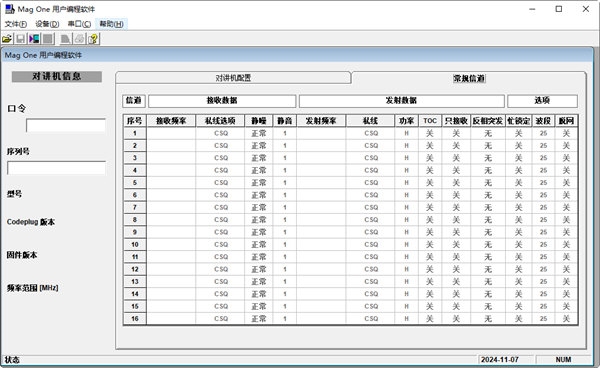Open help via question mark toolbar icon
This screenshot has height=368, width=600.
[93, 39]
